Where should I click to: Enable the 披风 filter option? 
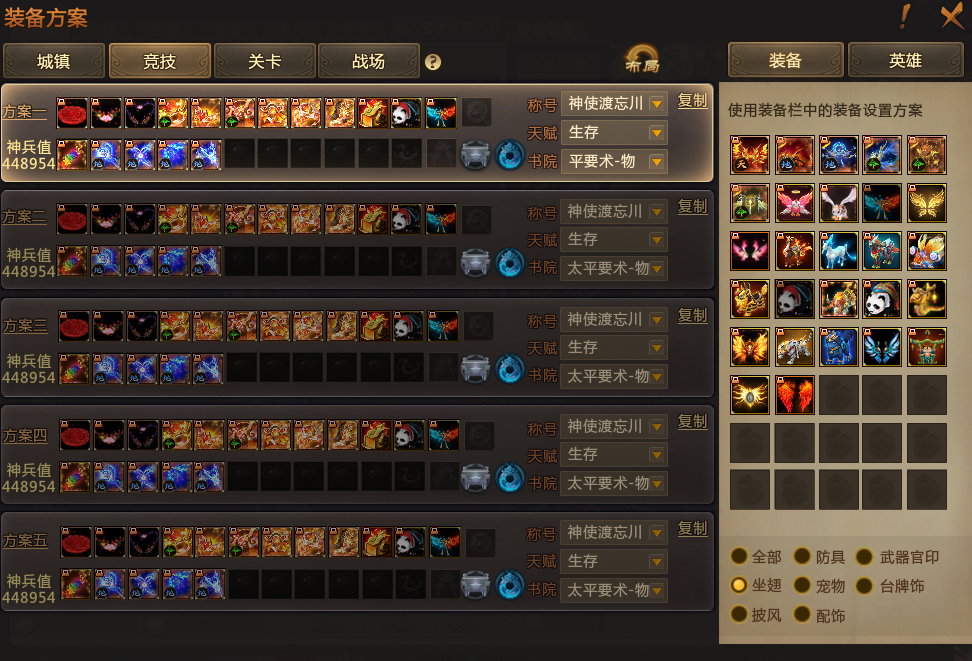tap(739, 614)
